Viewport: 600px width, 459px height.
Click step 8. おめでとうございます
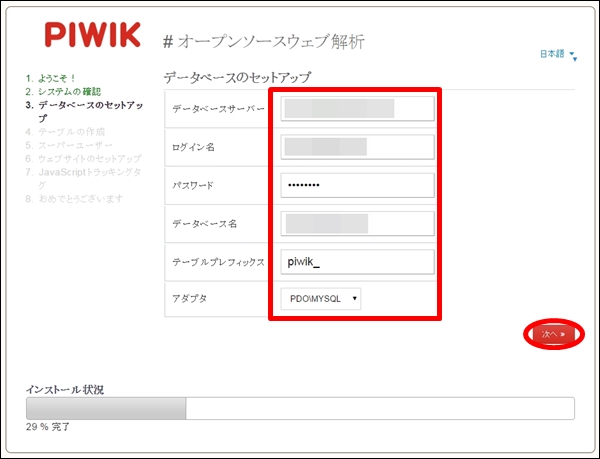(x=74, y=199)
